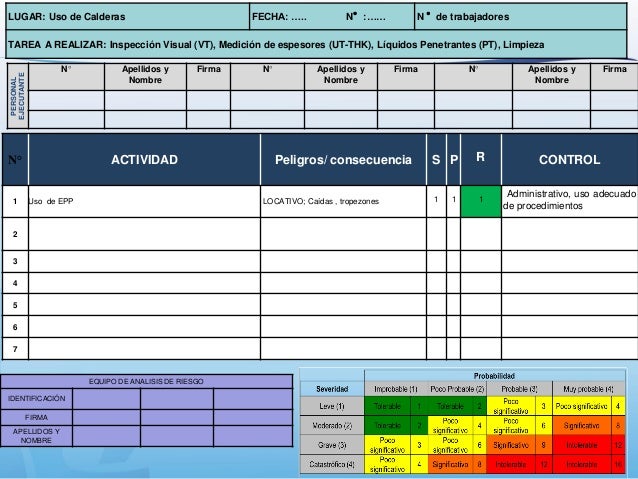Click the empty ACTIVIDAD cell in row 2

point(144,234)
